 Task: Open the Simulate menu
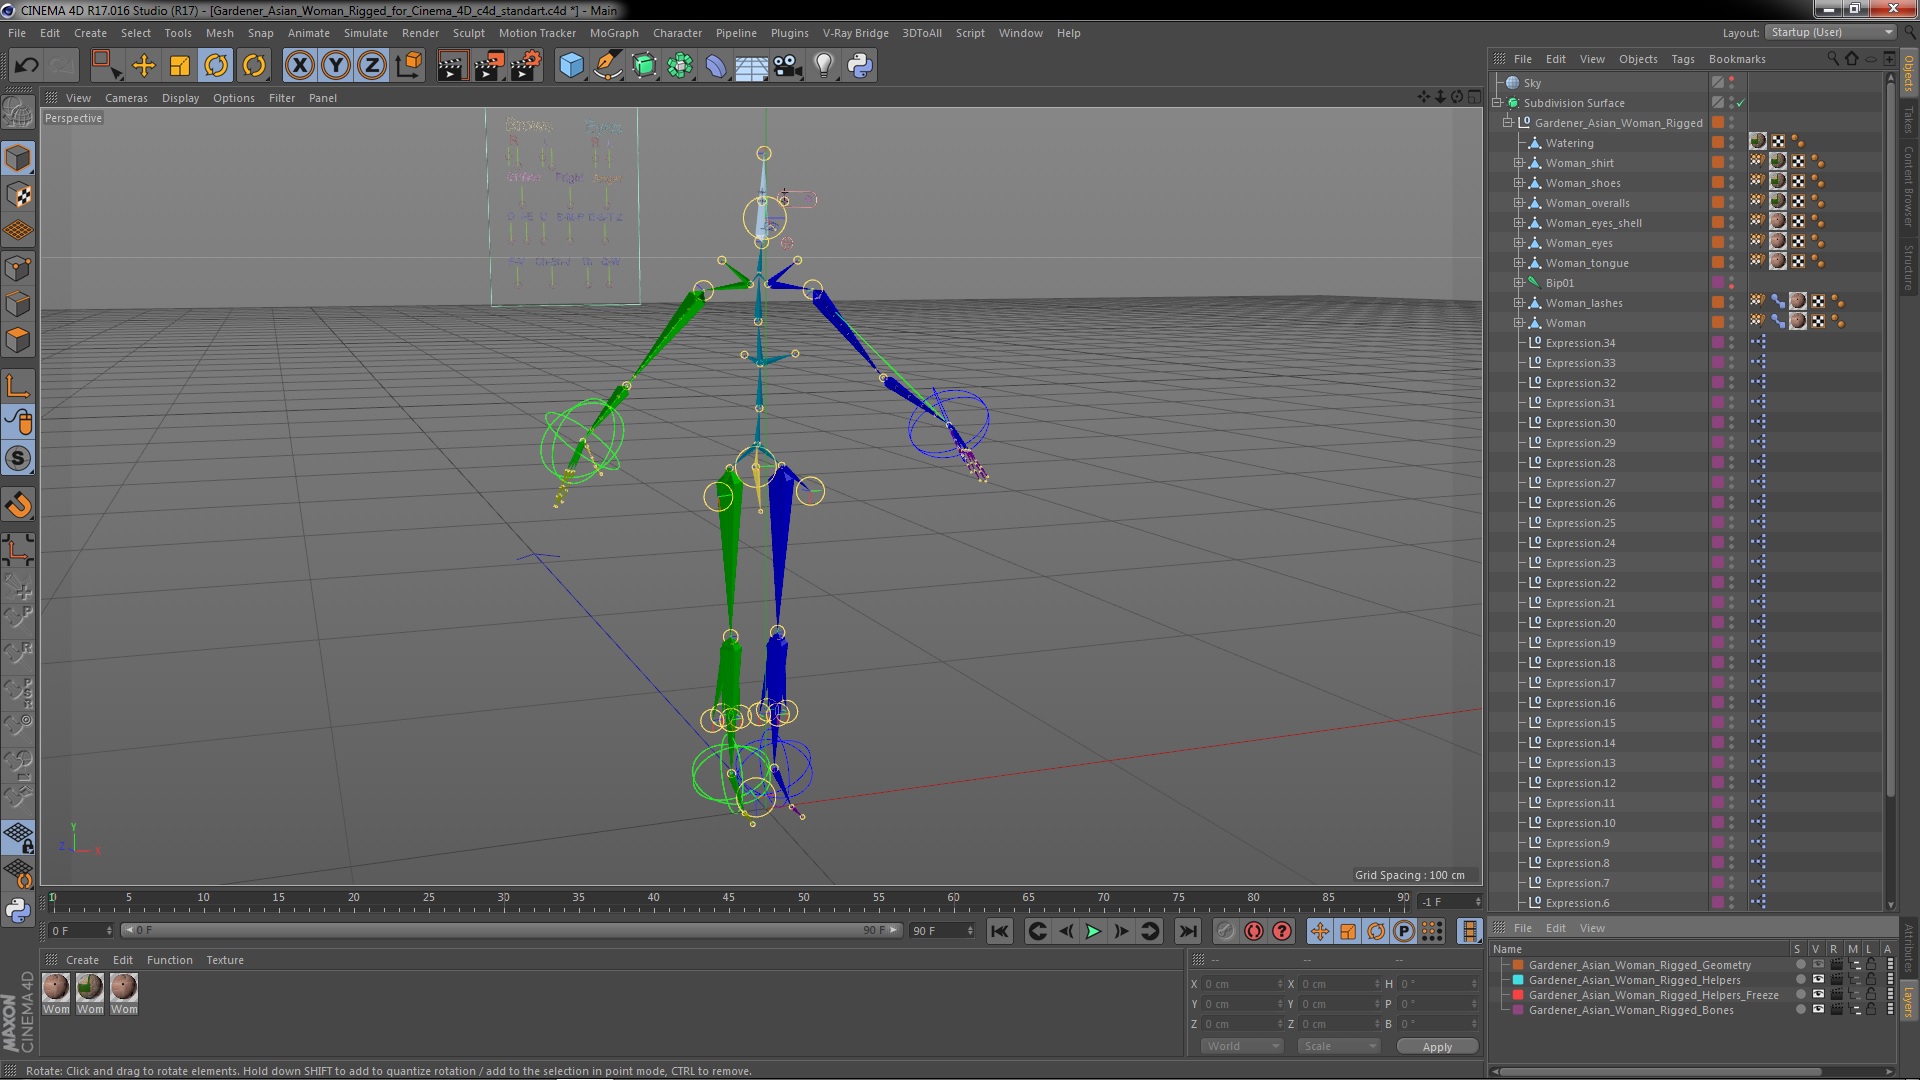point(365,33)
